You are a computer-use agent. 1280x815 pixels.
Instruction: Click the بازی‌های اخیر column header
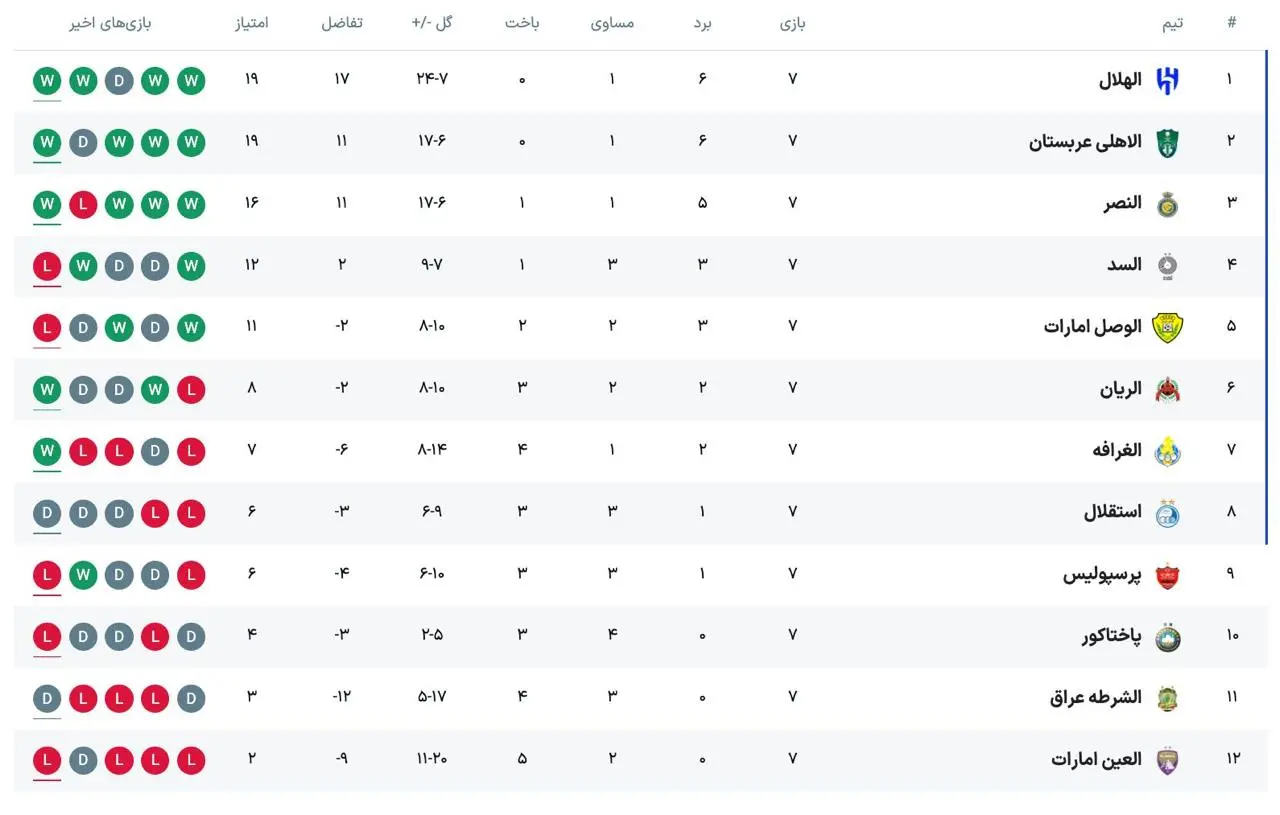point(110,23)
